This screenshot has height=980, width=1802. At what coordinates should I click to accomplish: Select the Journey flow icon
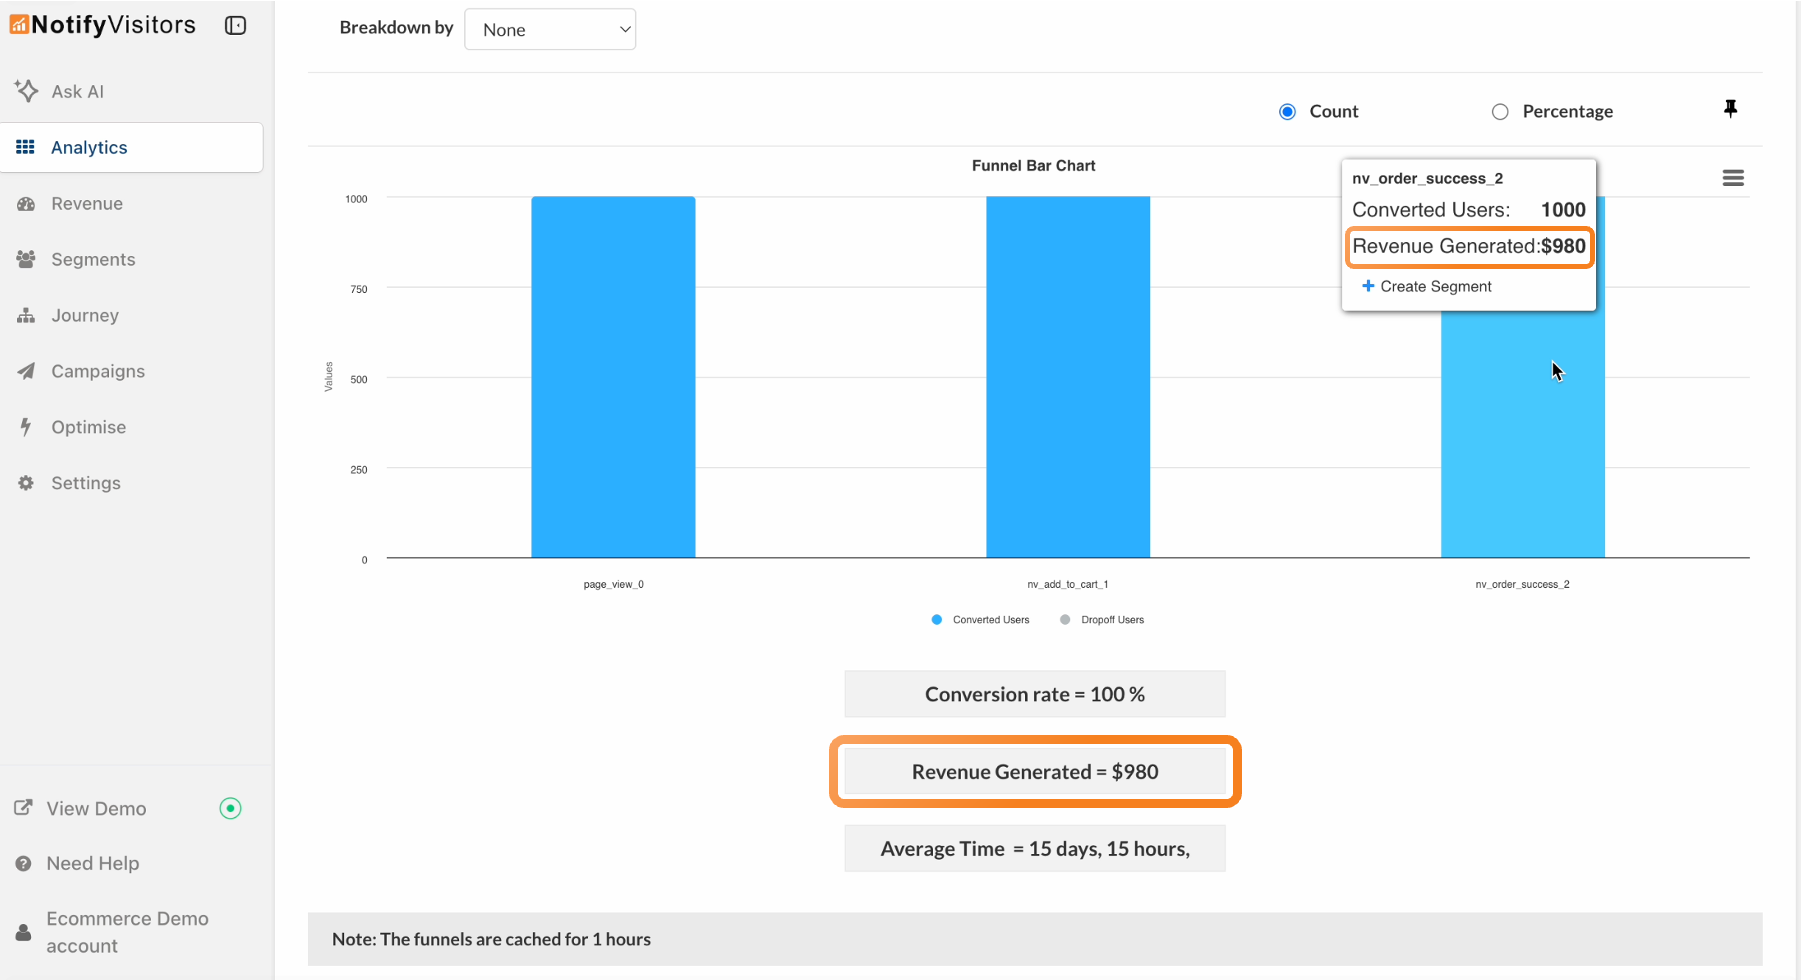tap(26, 315)
